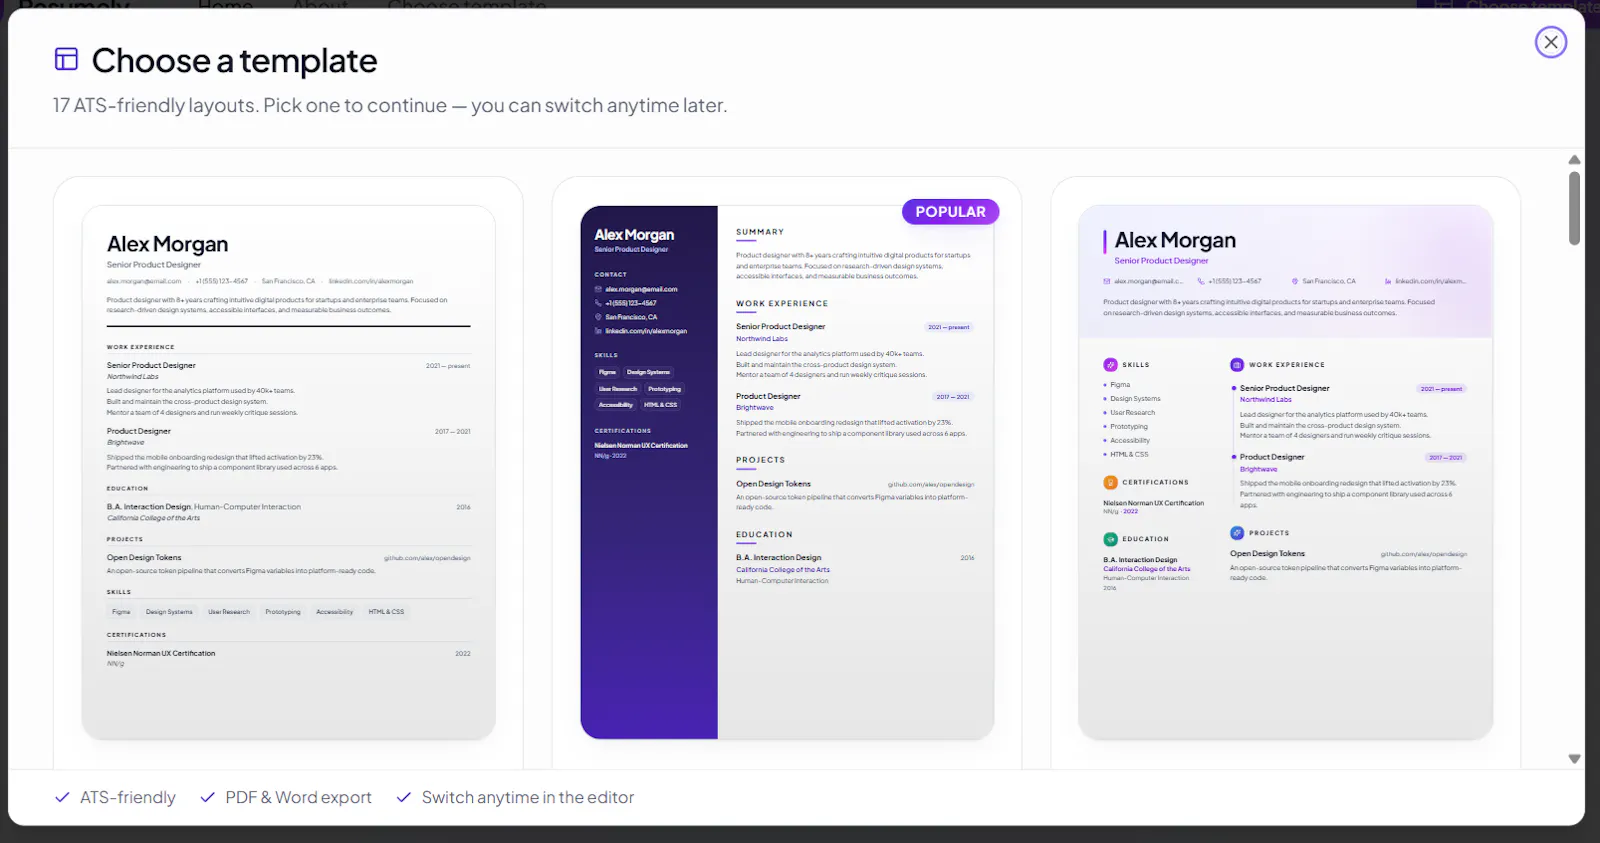Click the Projects icon in the third template
1600x843 pixels.
pyautogui.click(x=1237, y=533)
